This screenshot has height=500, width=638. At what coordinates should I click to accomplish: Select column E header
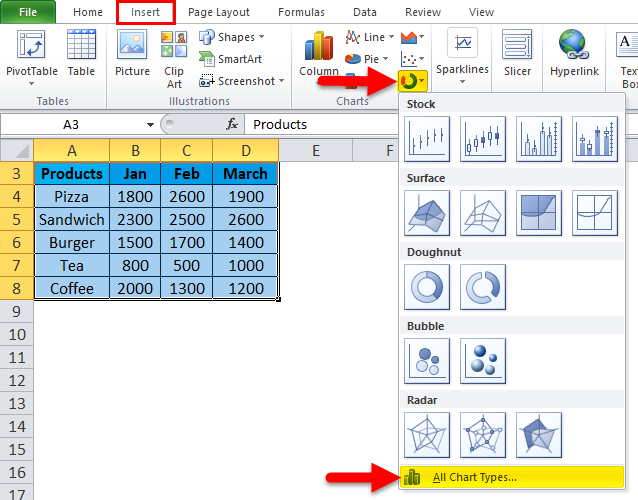316,151
